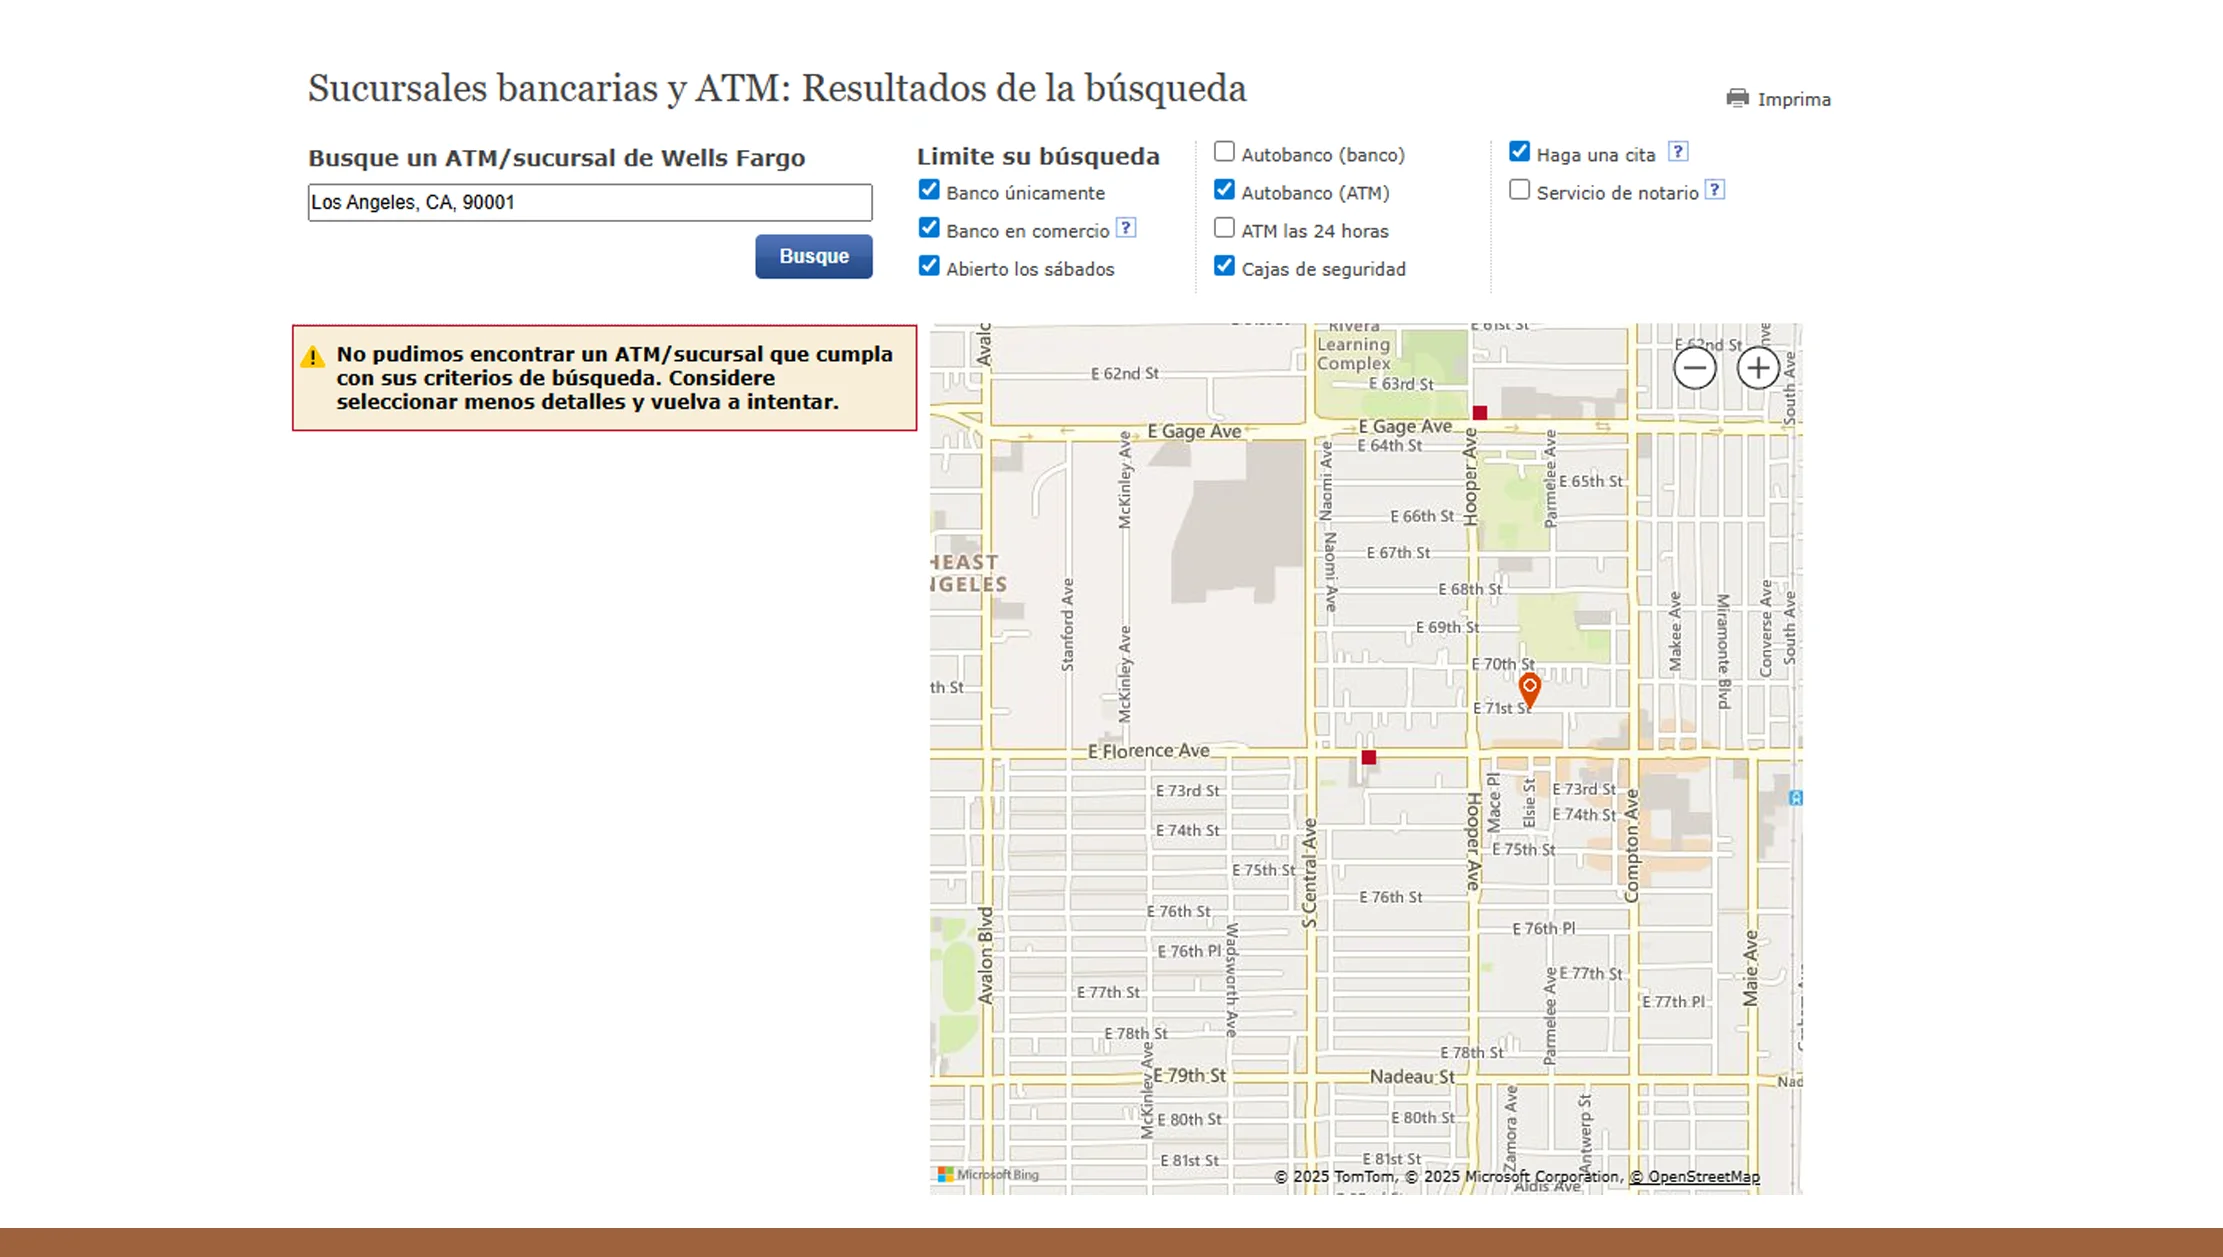Click red branch marker on E Florence Ave
Image resolution: width=2223 pixels, height=1257 pixels.
1369,758
